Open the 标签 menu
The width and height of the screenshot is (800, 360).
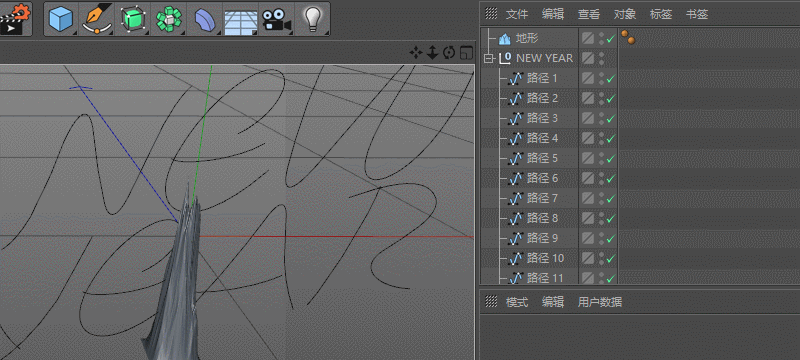click(661, 14)
